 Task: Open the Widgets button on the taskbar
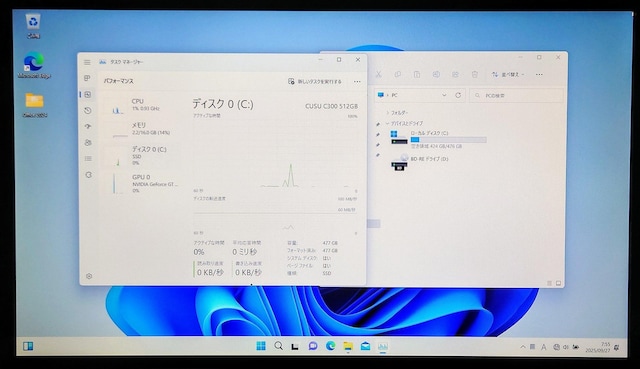click(28, 346)
